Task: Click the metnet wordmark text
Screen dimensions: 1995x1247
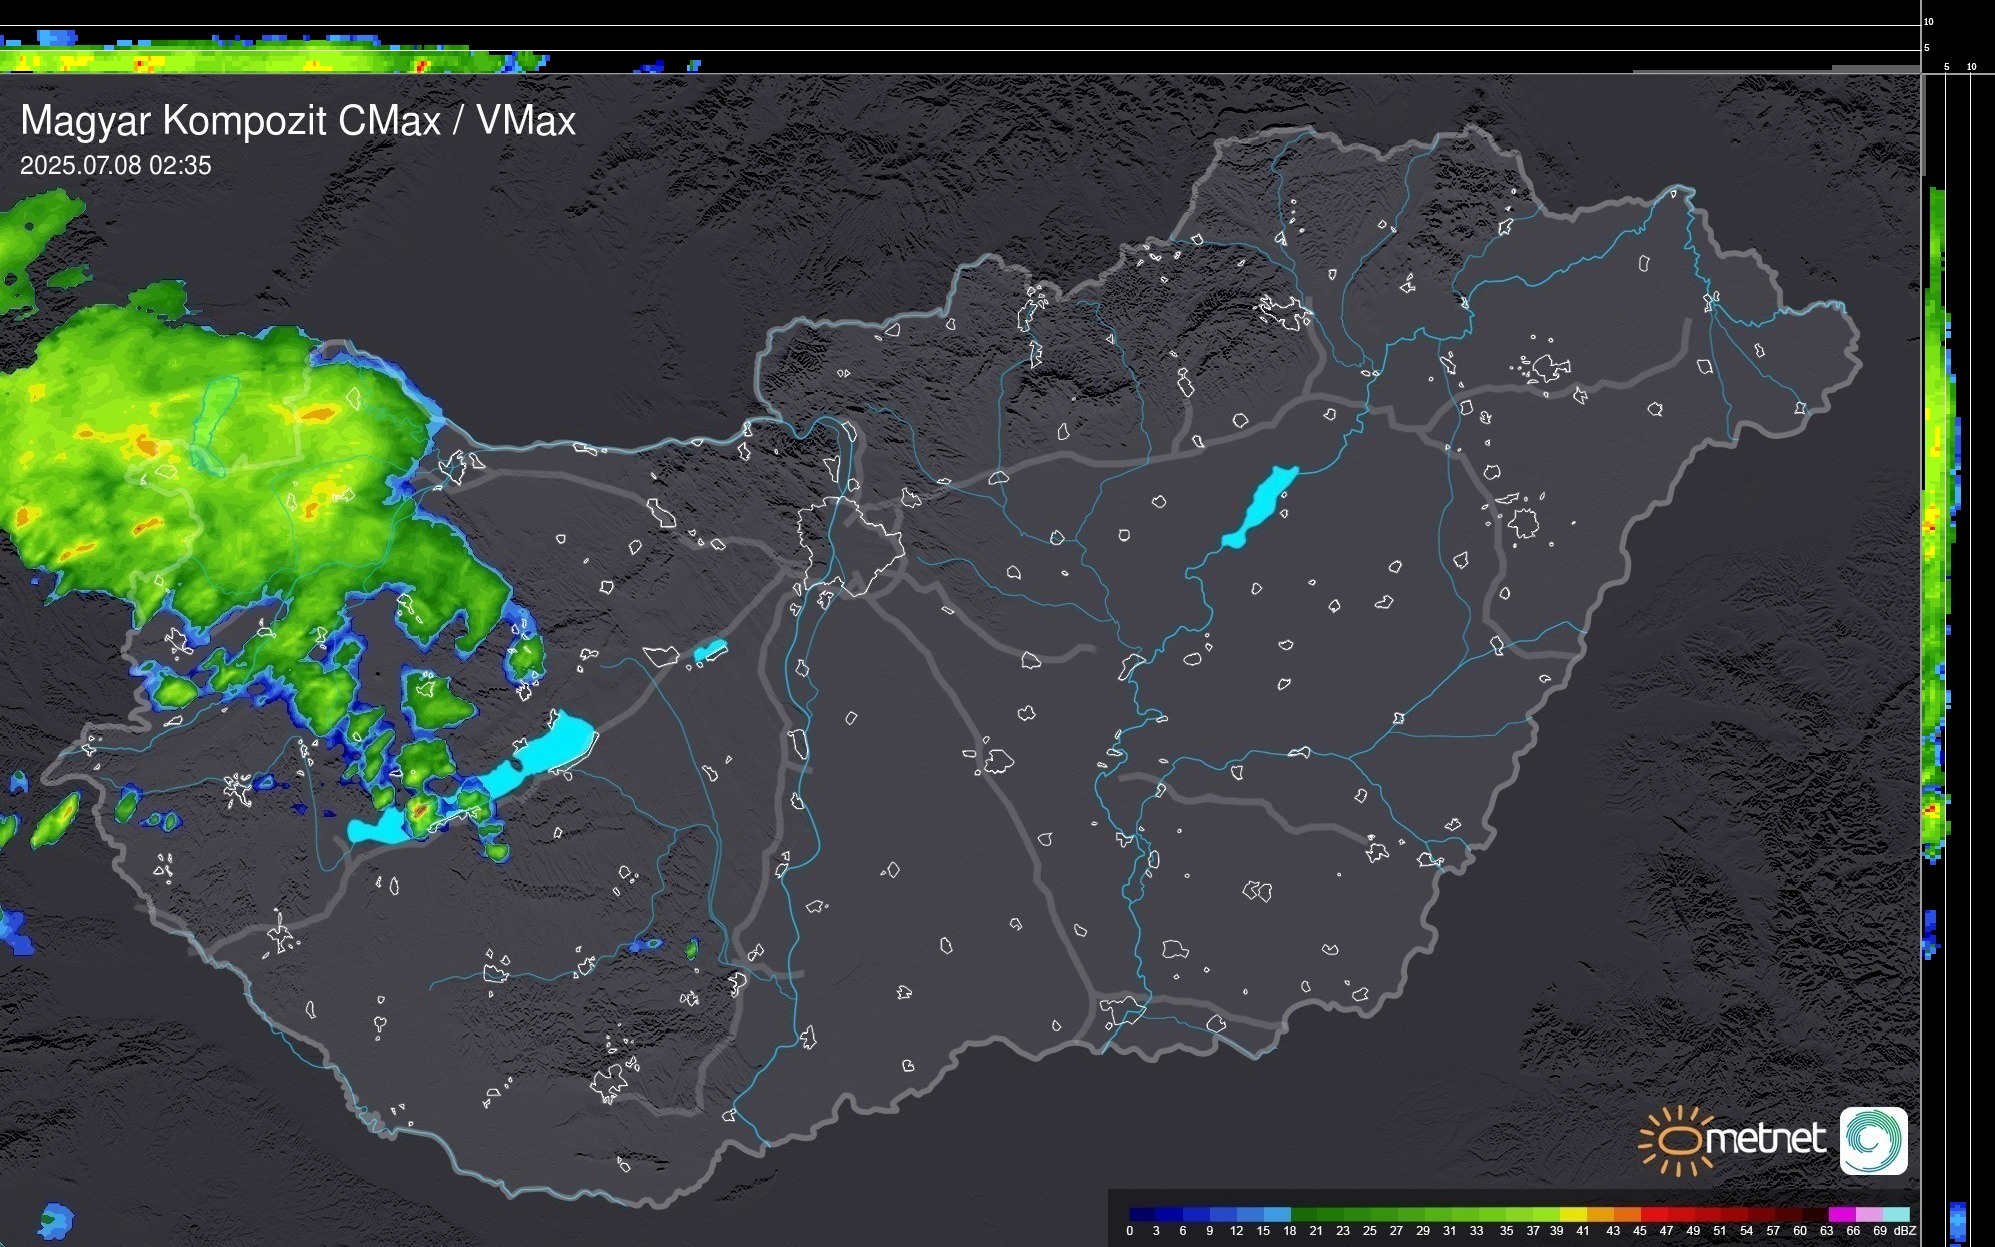Action: click(1766, 1139)
